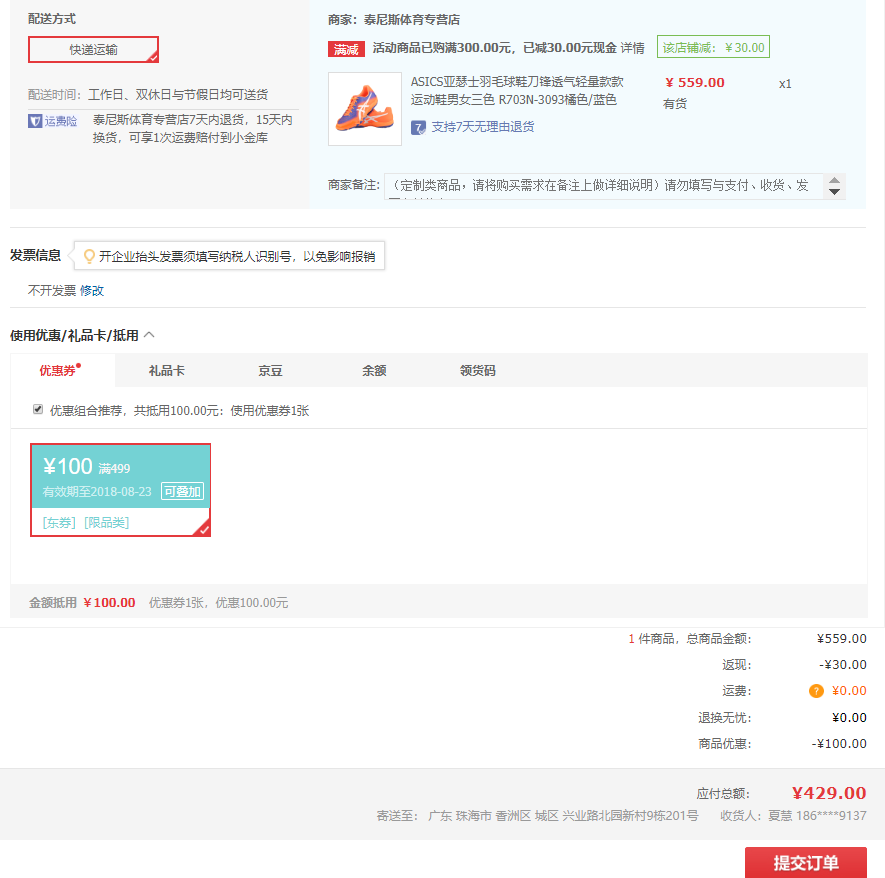Screen dimensions: 885x878
Task: Click the 商品优惠 -¥100.00 value
Action: (x=839, y=744)
